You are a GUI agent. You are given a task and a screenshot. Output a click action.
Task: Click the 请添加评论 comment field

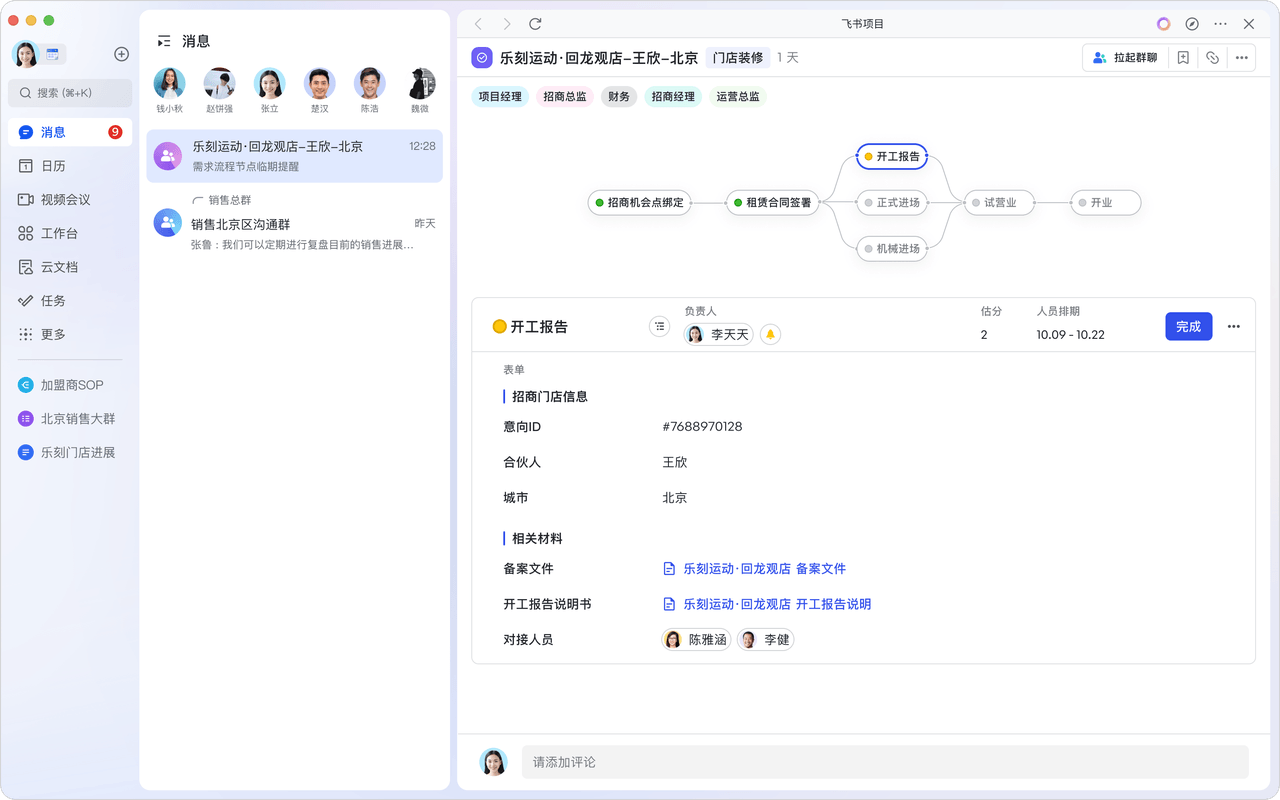885,762
